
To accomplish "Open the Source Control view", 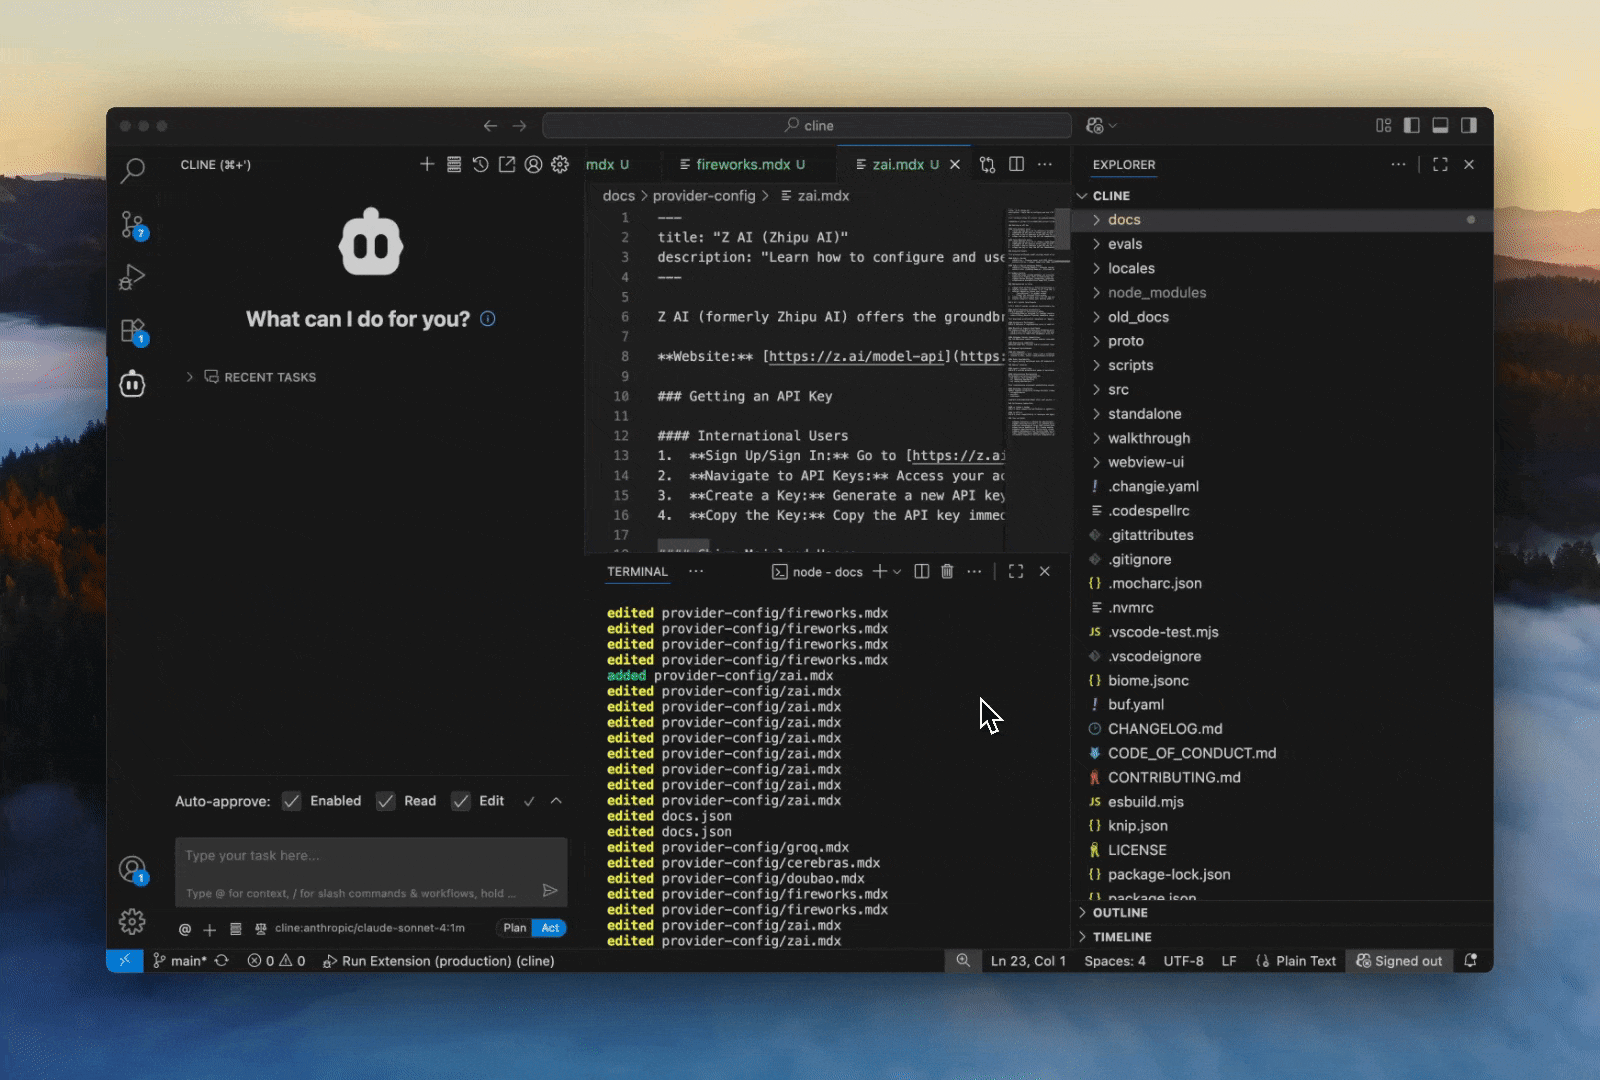I will tap(132, 225).
